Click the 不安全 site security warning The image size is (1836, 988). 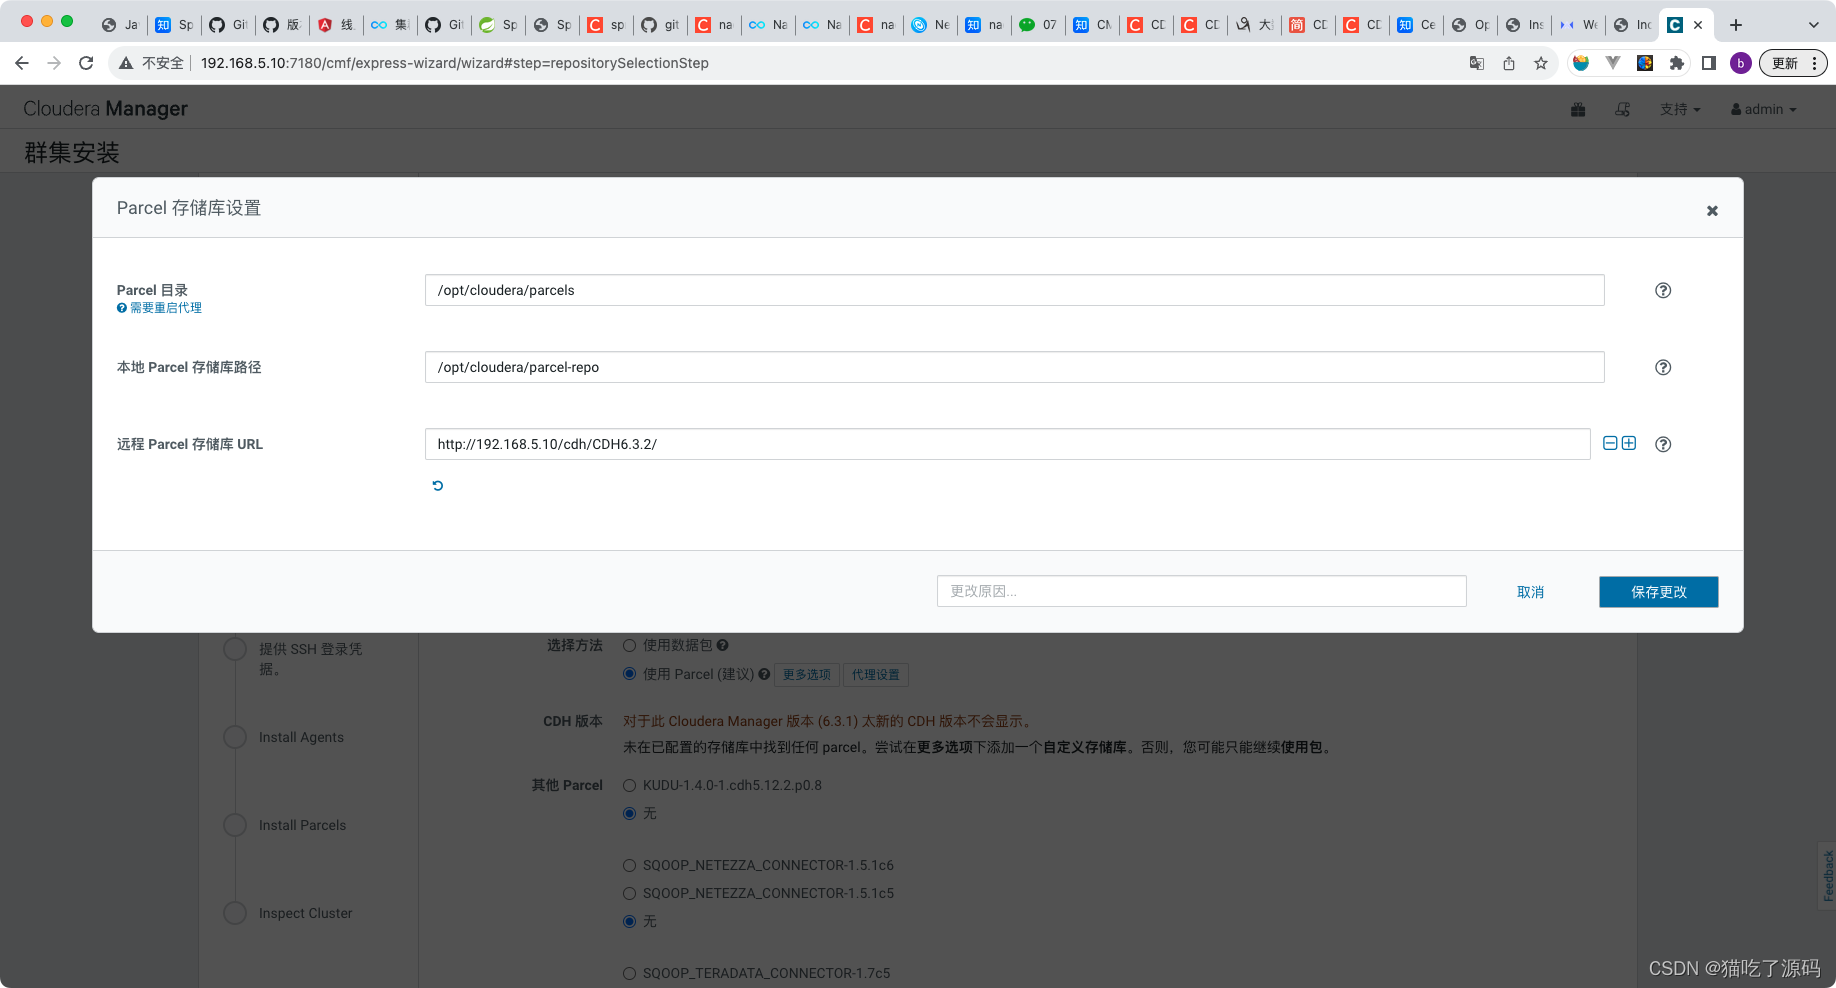[x=151, y=63]
